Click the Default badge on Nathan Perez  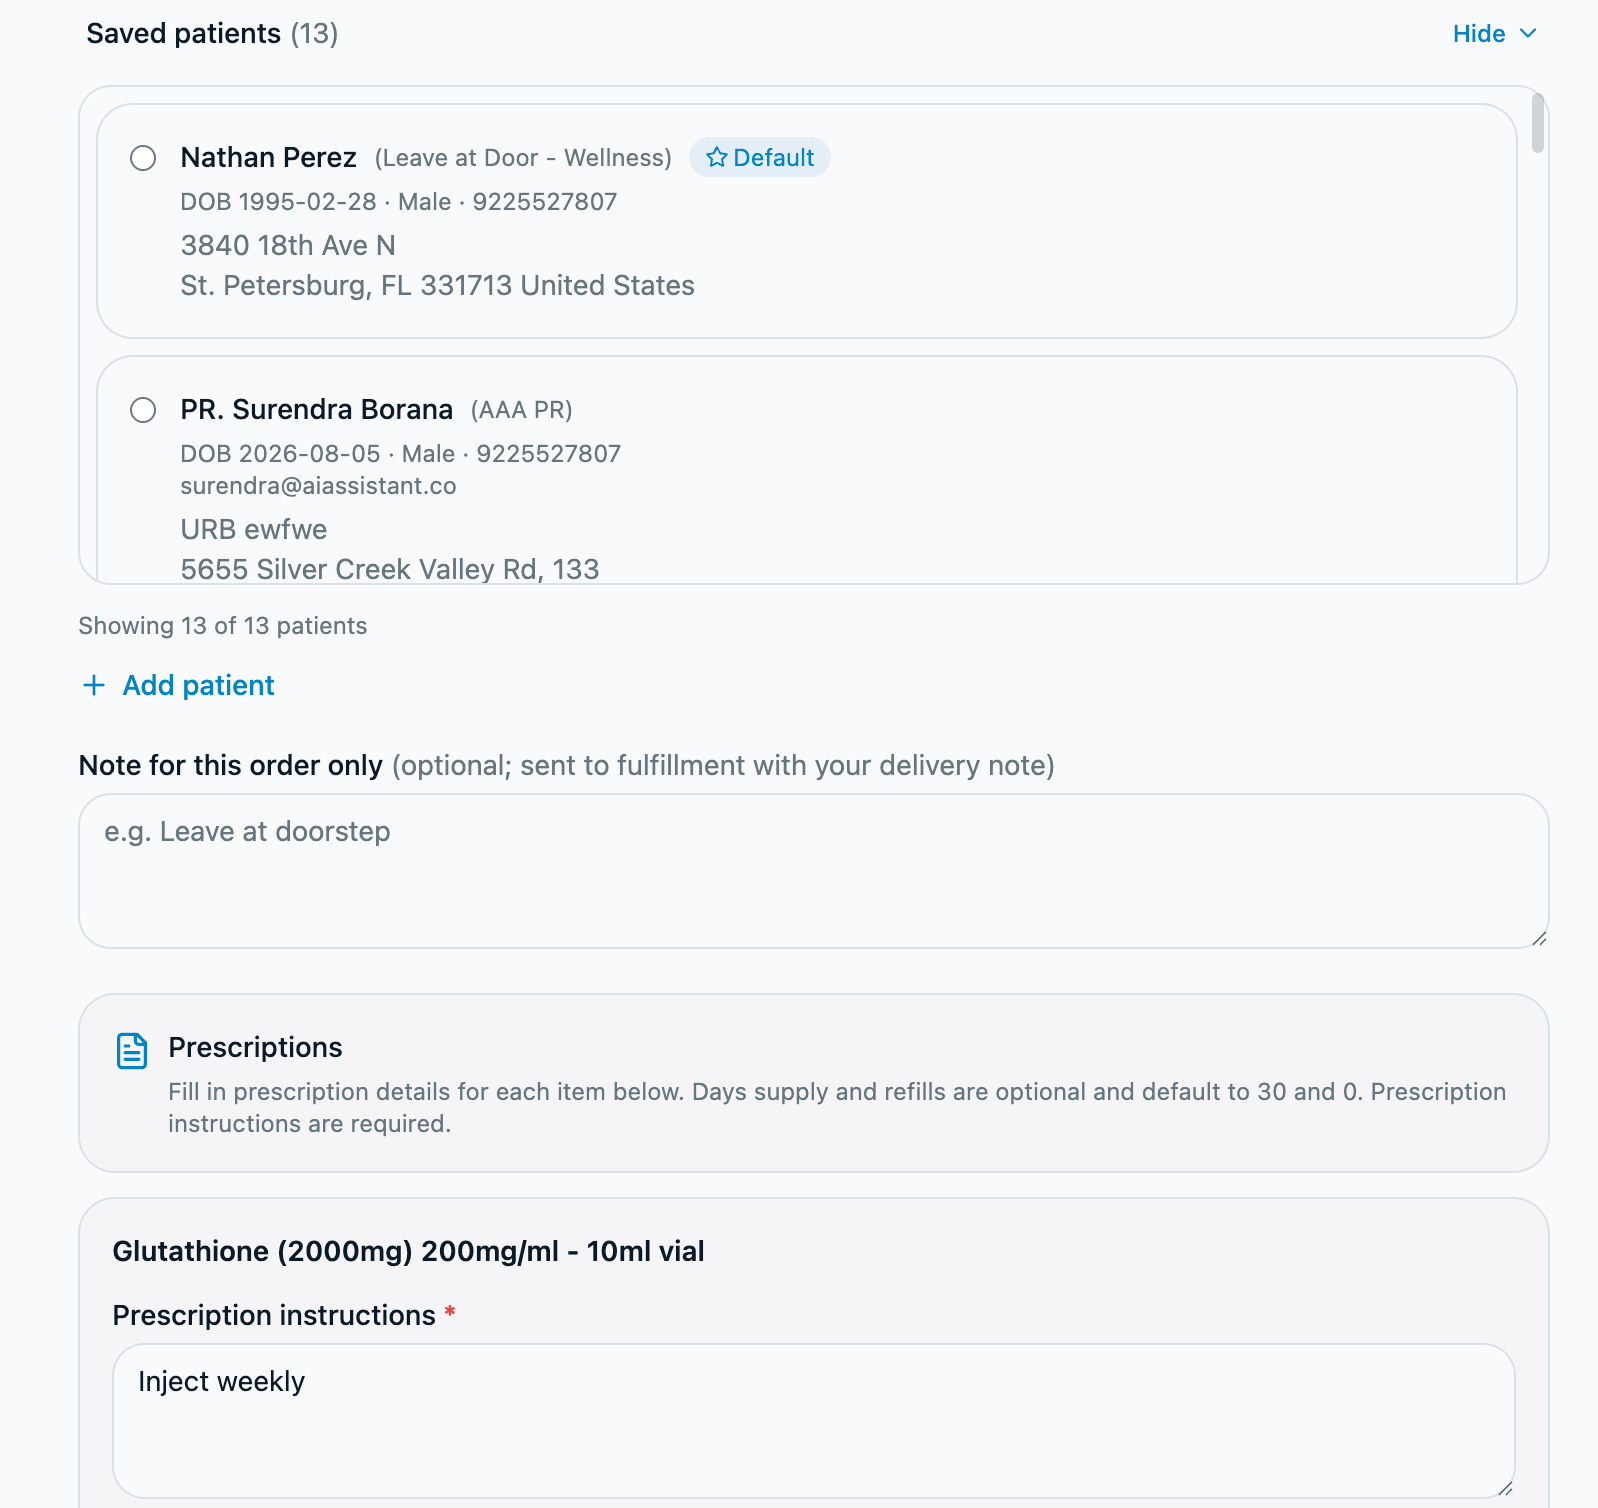pyautogui.click(x=760, y=157)
